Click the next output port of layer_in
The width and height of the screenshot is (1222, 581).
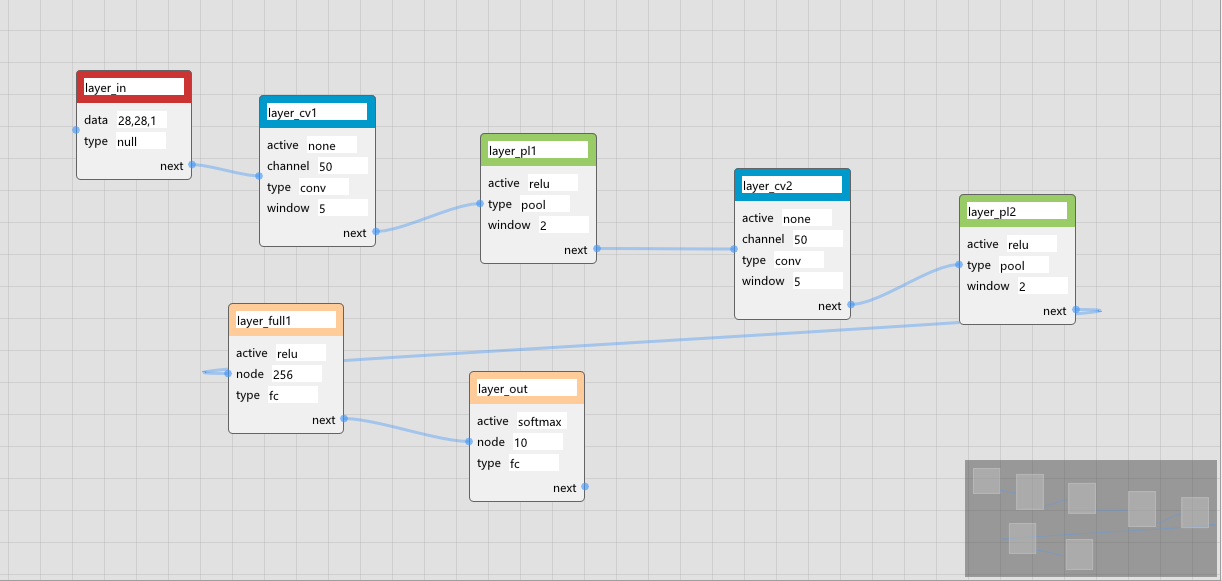click(x=191, y=164)
